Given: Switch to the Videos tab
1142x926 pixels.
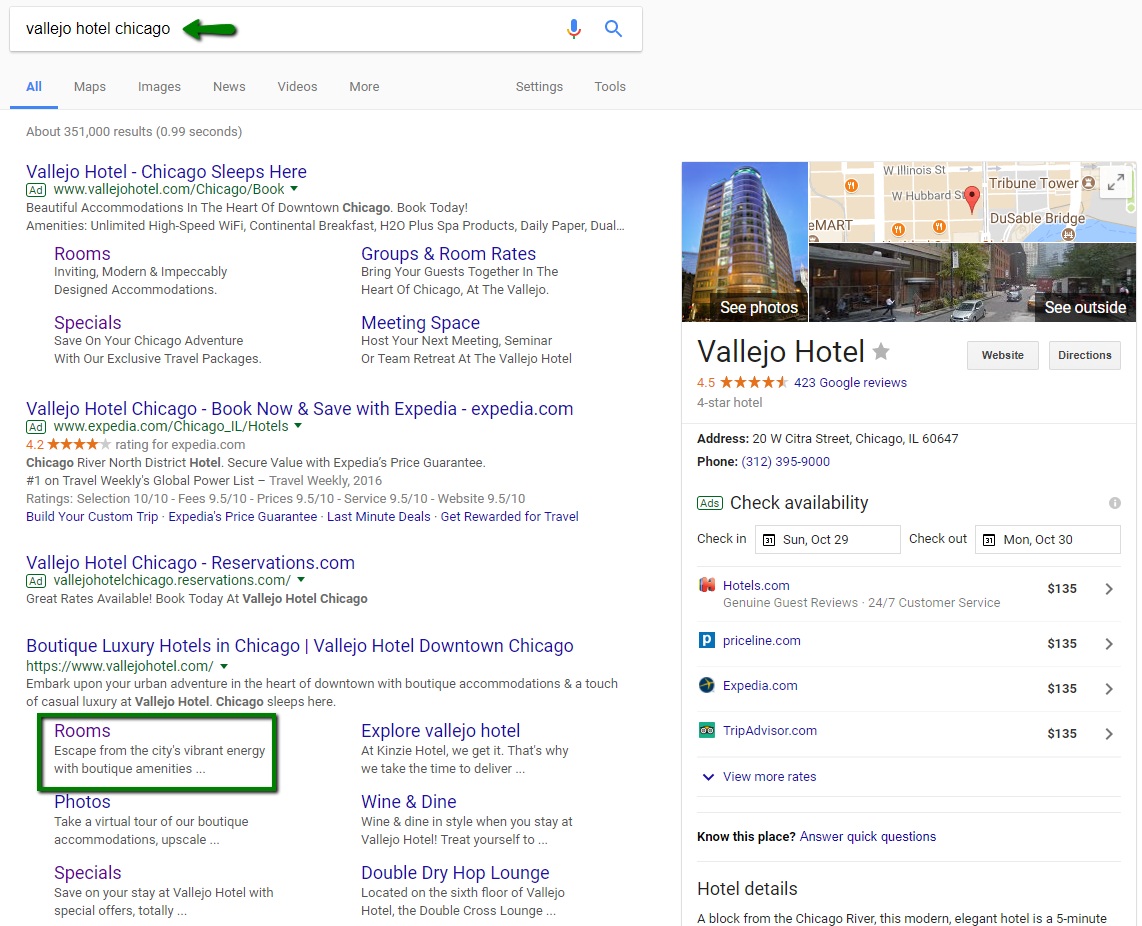Looking at the screenshot, I should coord(297,87).
